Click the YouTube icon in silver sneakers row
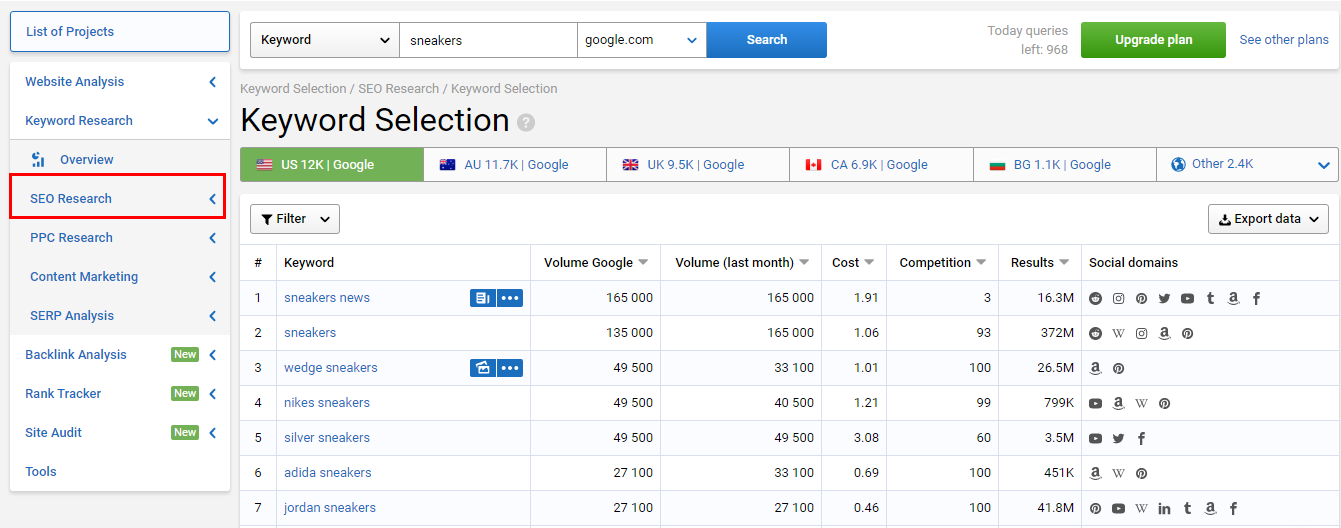Screen dimensions: 1341x528 coord(1096,438)
